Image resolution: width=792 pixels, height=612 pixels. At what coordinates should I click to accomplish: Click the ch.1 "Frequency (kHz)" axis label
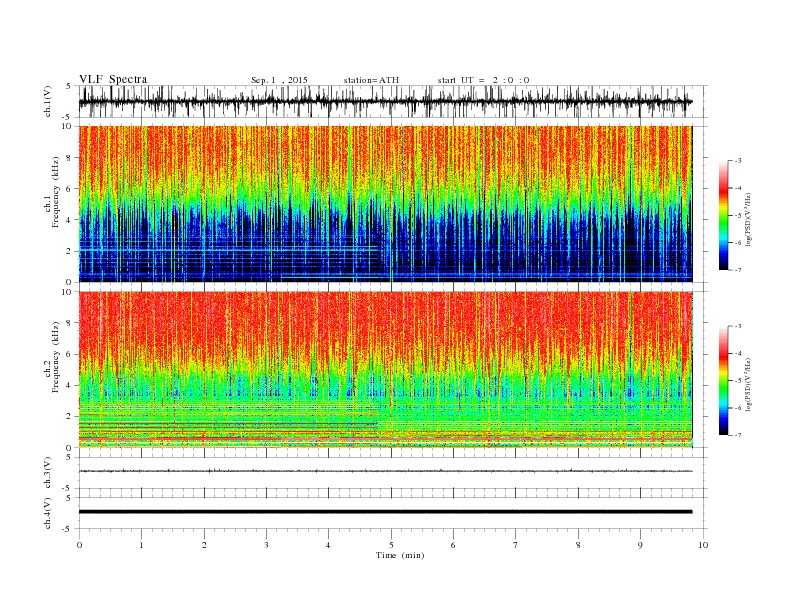point(56,192)
